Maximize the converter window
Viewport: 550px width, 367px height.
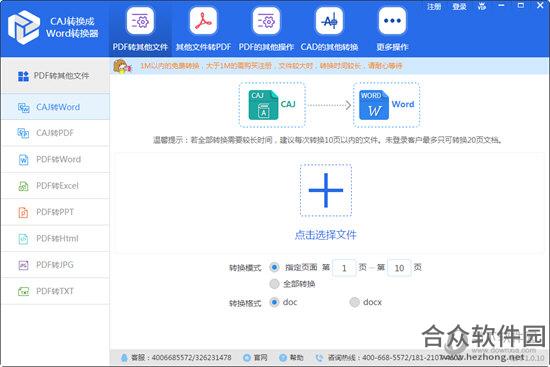click(x=521, y=5)
